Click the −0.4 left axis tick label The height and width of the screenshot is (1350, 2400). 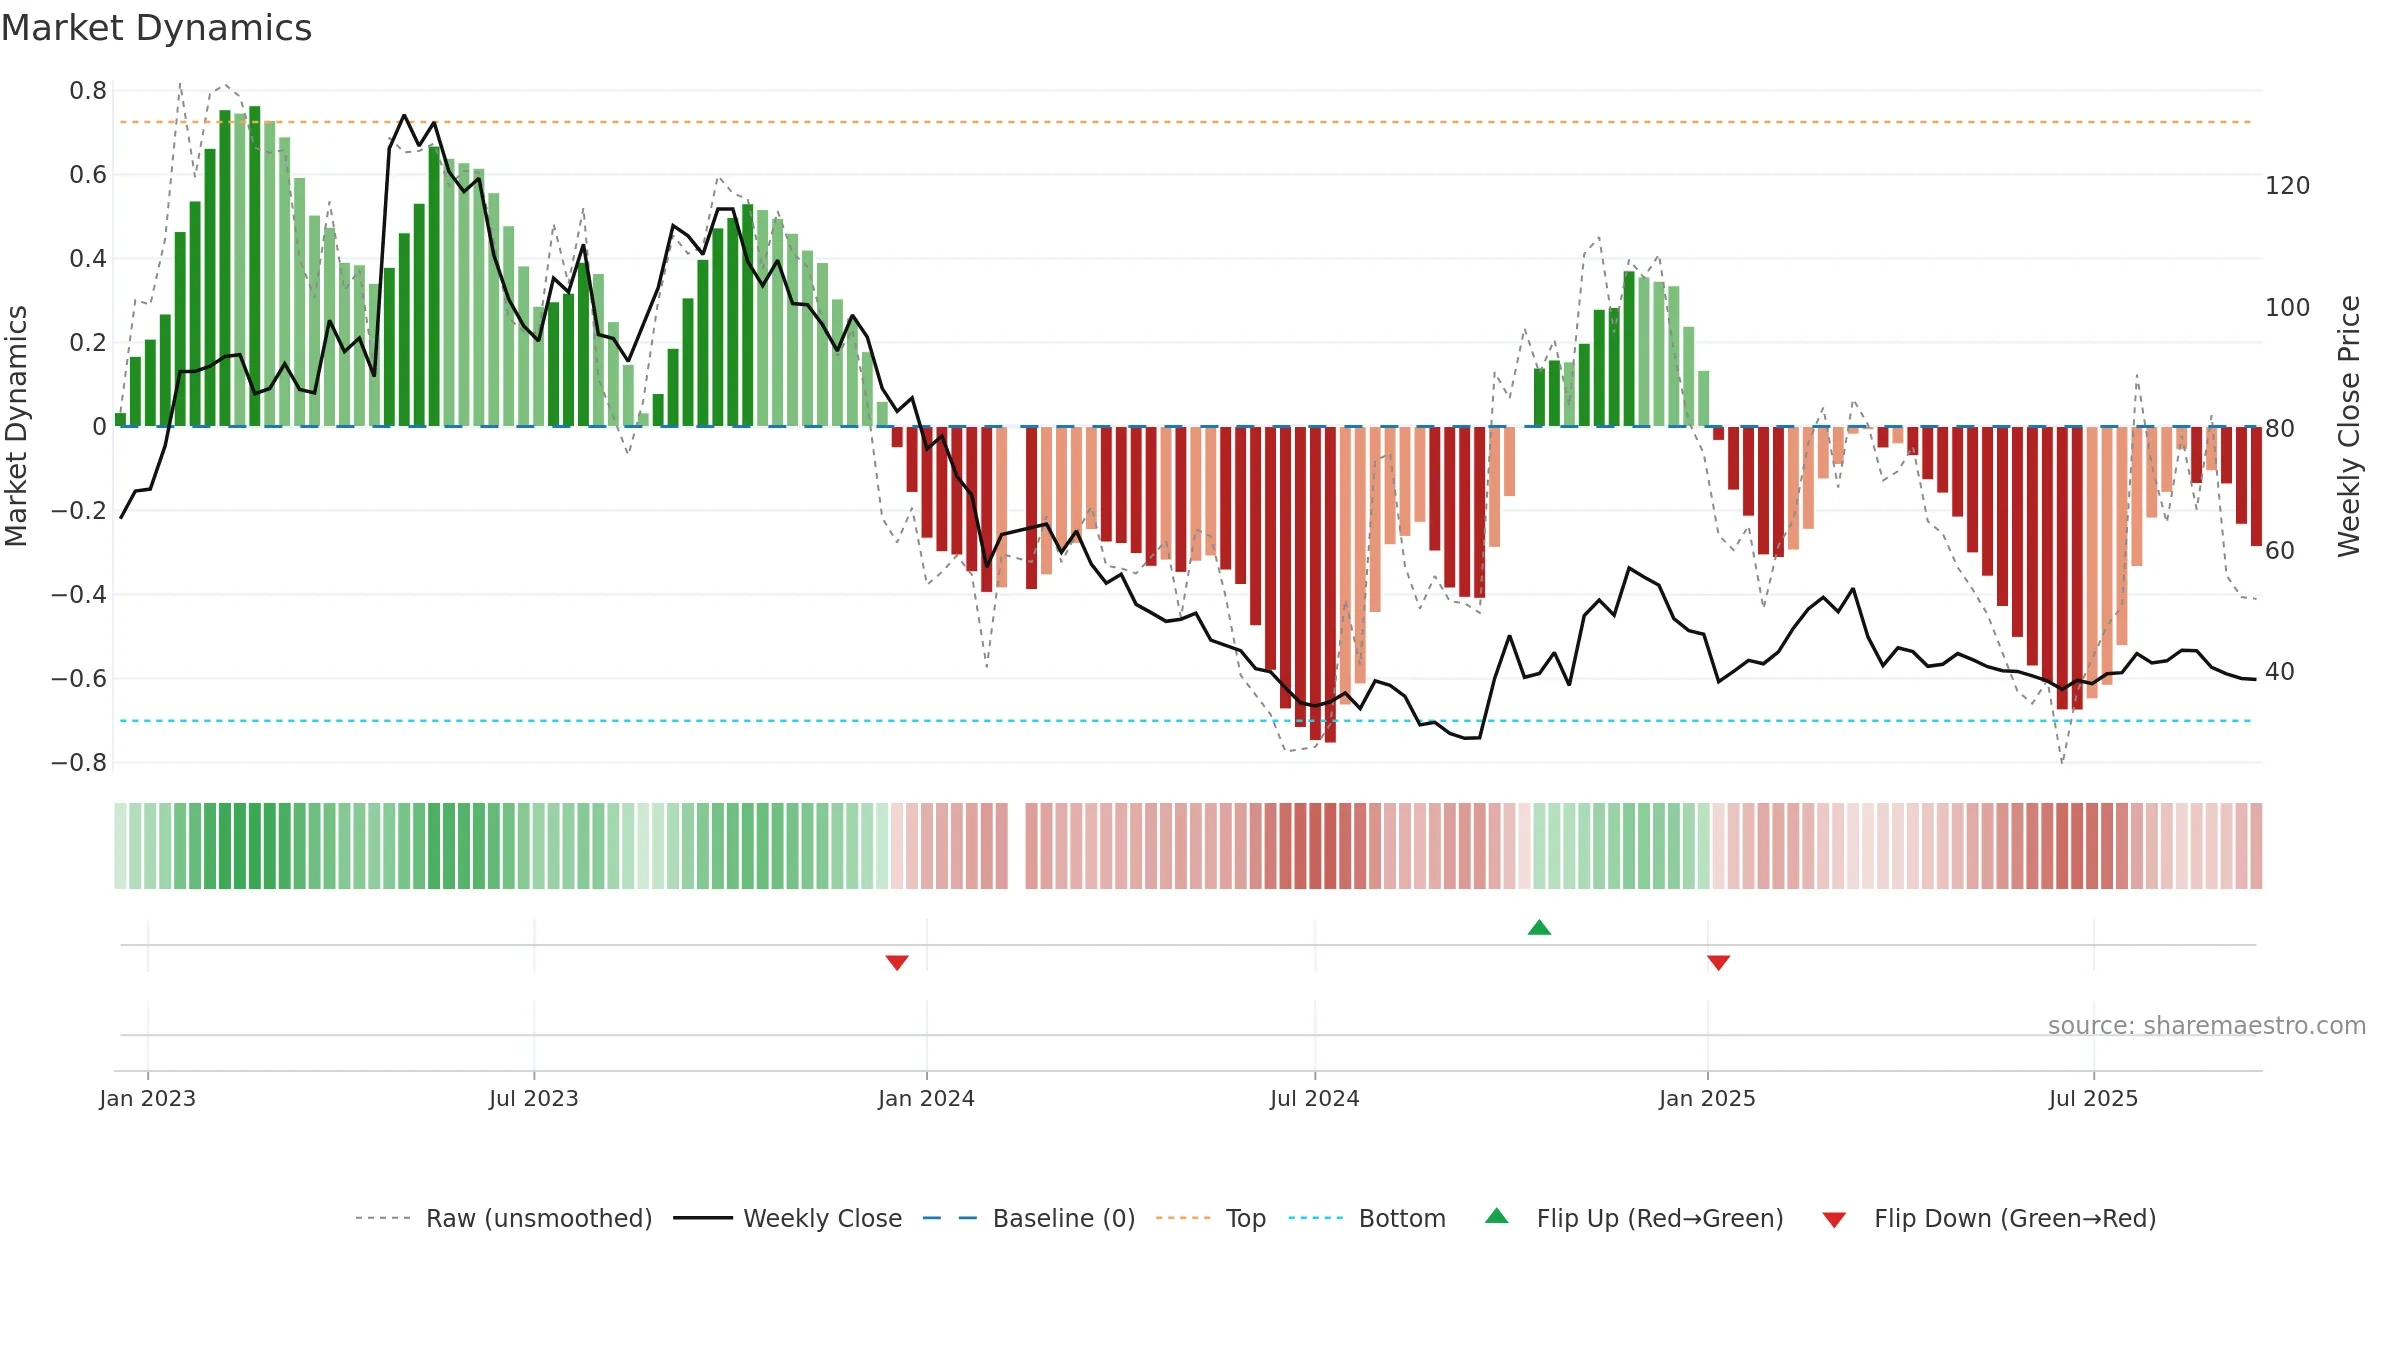coord(79,595)
